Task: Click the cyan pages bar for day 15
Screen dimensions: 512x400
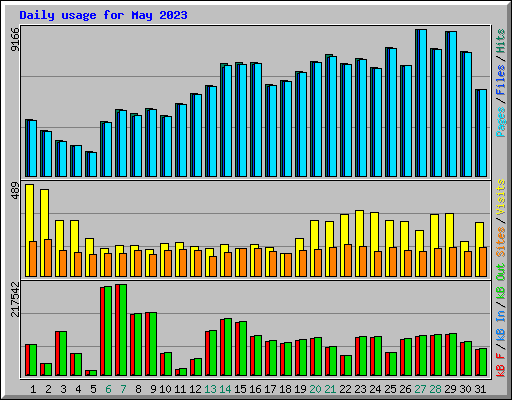Action: click(243, 120)
